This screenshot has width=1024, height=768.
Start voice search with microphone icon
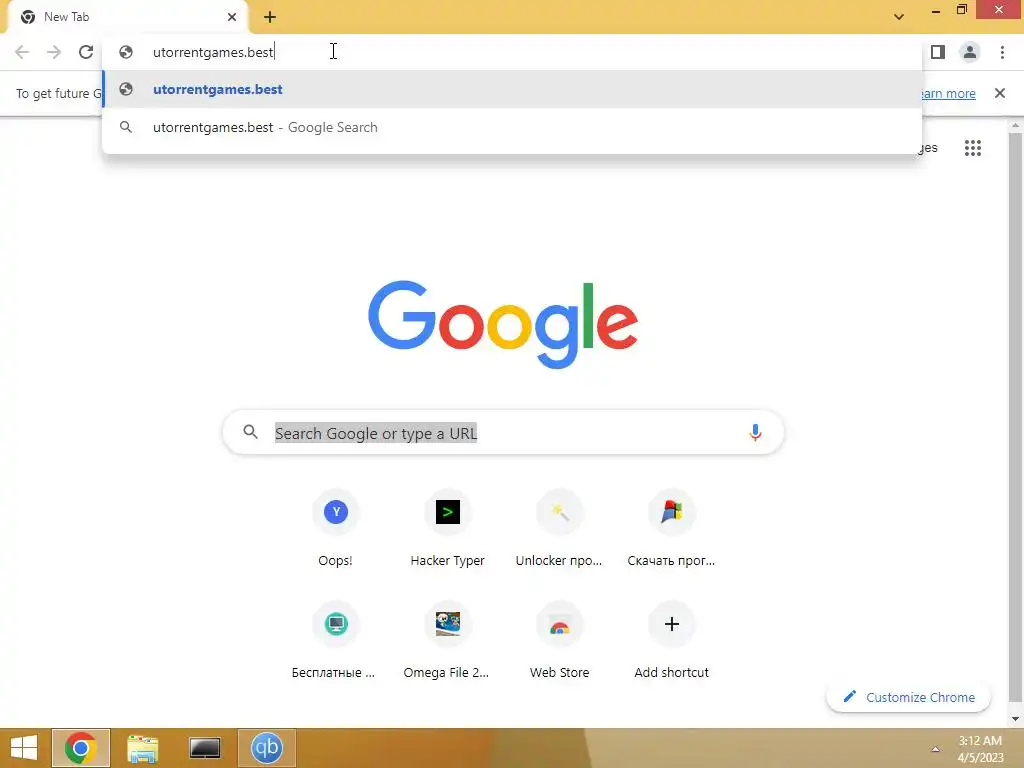point(755,432)
